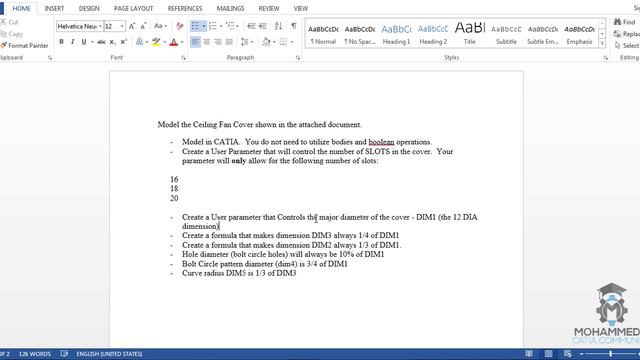Screen dimensions: 640x360
Task: Open bullet library dropdown arrow
Action: pyautogui.click(x=204, y=26)
